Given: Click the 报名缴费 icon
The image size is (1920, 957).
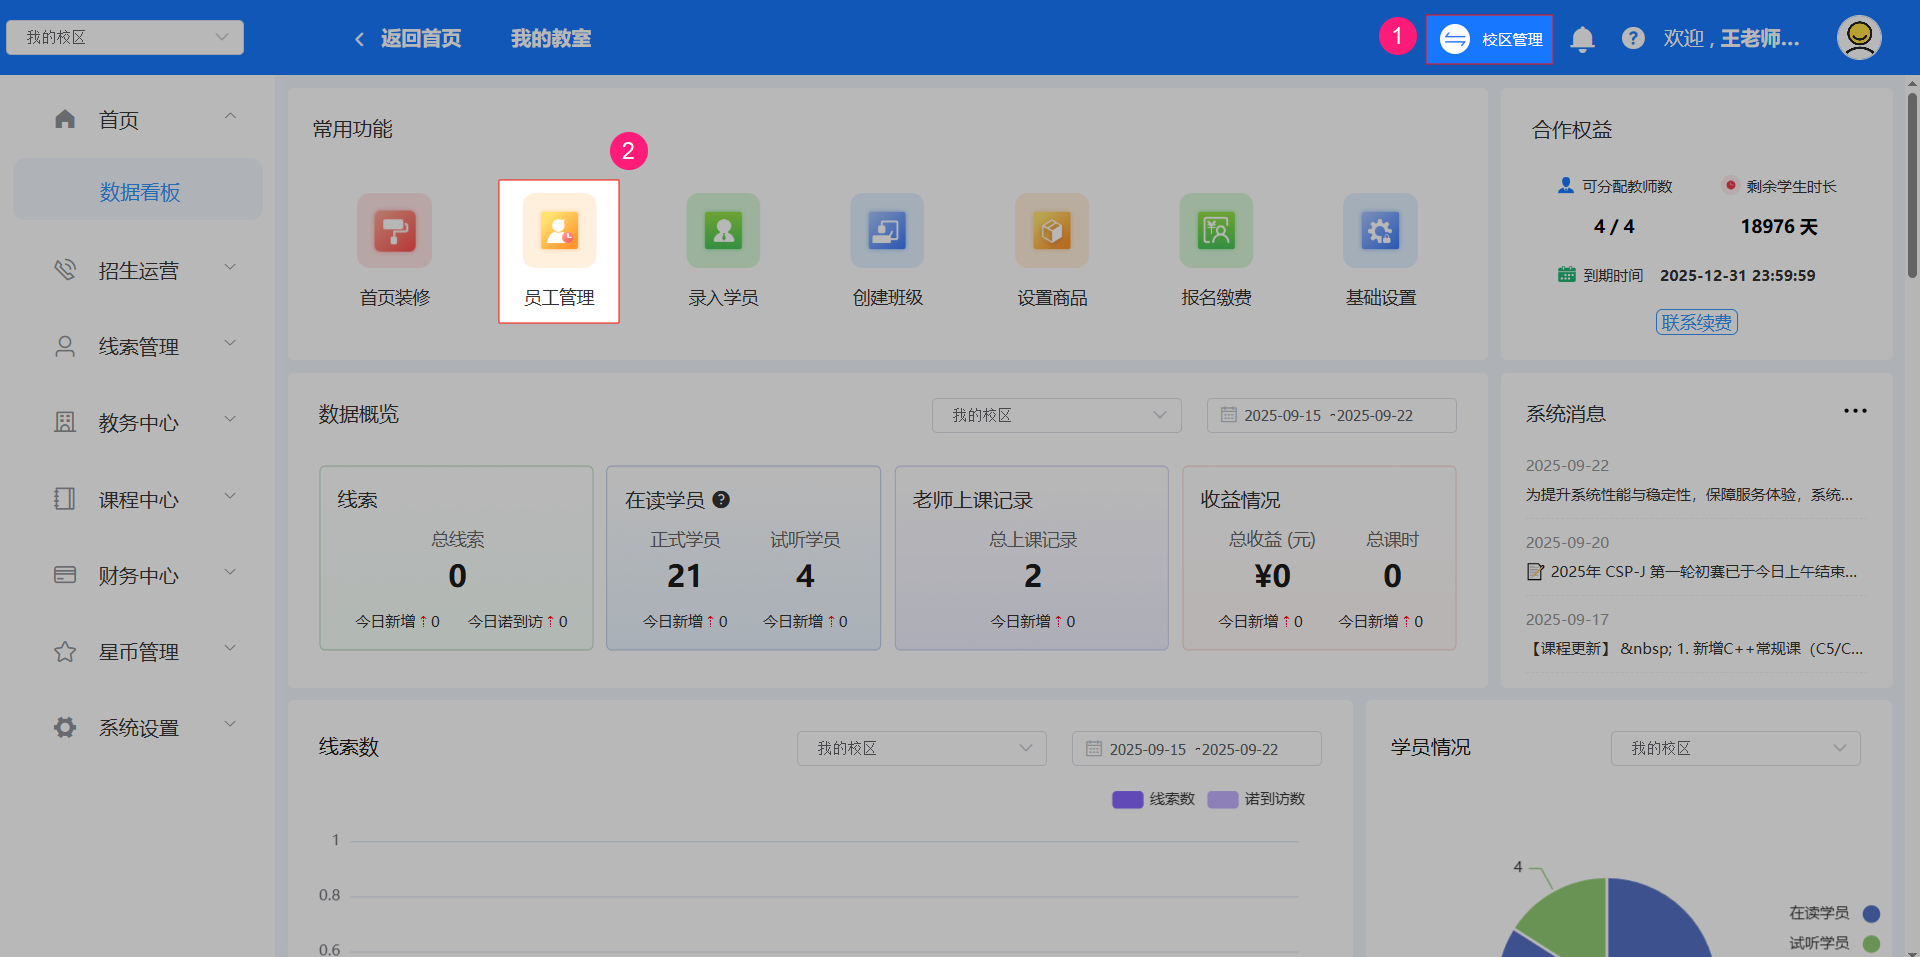Looking at the screenshot, I should point(1216,232).
